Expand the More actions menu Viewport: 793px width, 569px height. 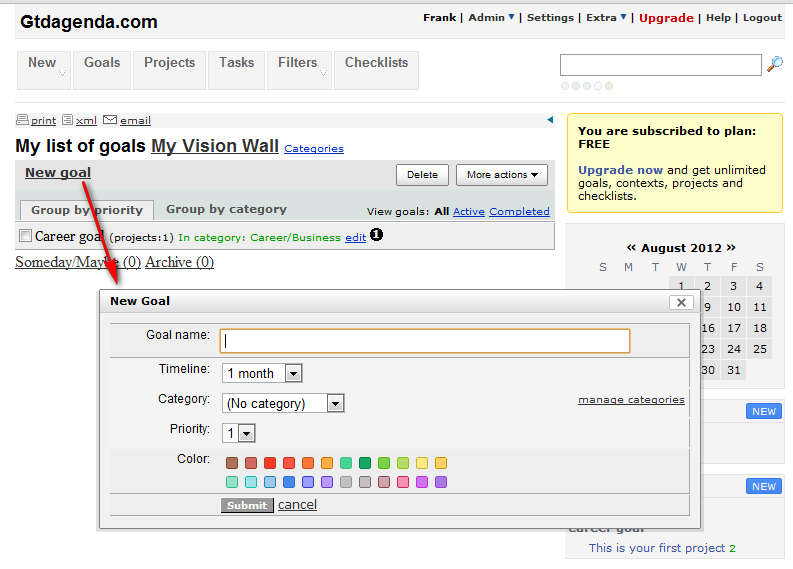(x=501, y=175)
